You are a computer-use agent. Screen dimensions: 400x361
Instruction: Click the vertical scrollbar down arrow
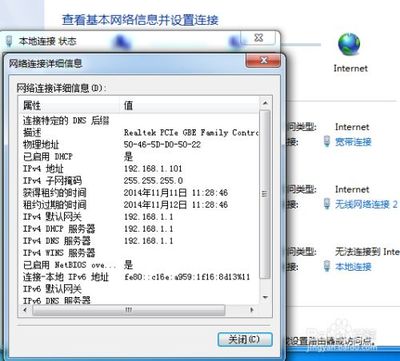[265, 297]
